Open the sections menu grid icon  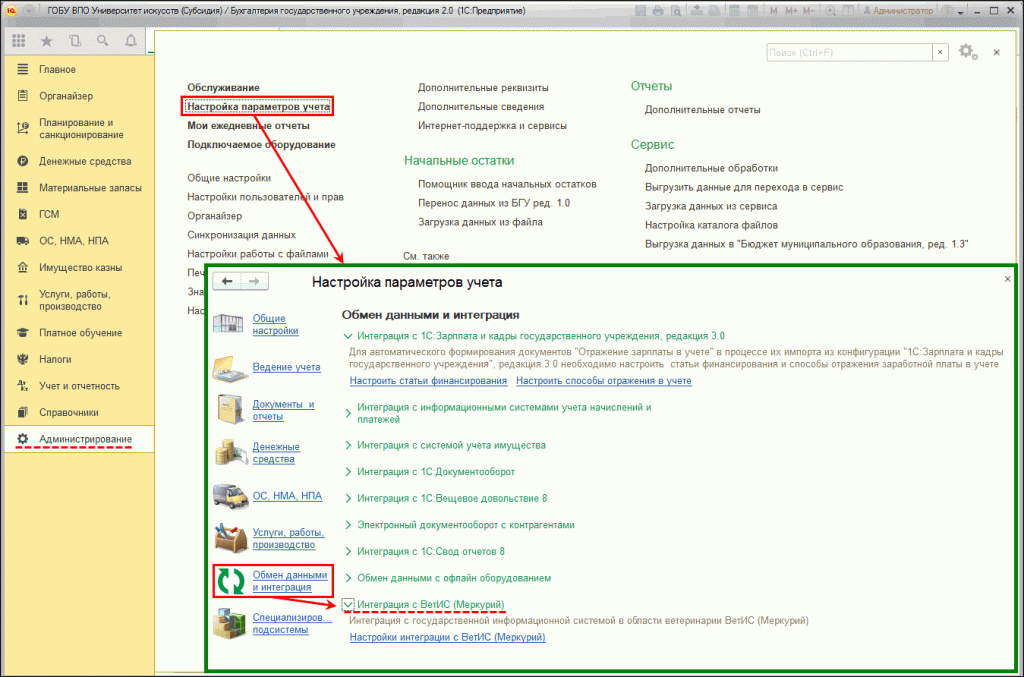pyautogui.click(x=18, y=41)
